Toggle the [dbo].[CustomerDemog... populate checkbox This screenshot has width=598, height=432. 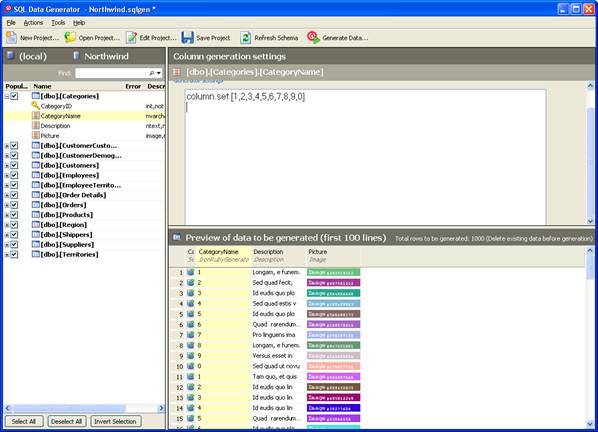pos(14,156)
